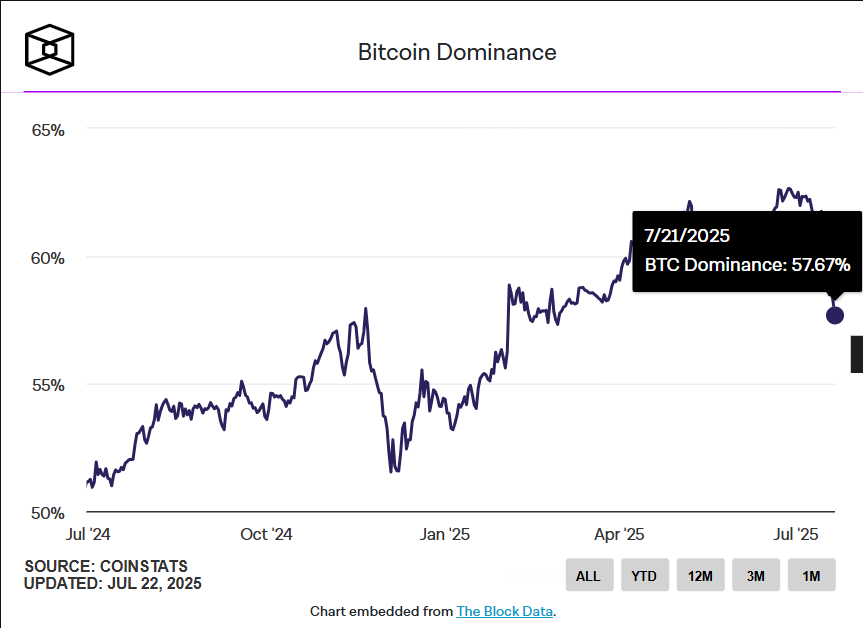Viewport: 863px width, 628px height.
Task: Click the UPDATED: JUL 22, 2025 label
Action: 114,583
